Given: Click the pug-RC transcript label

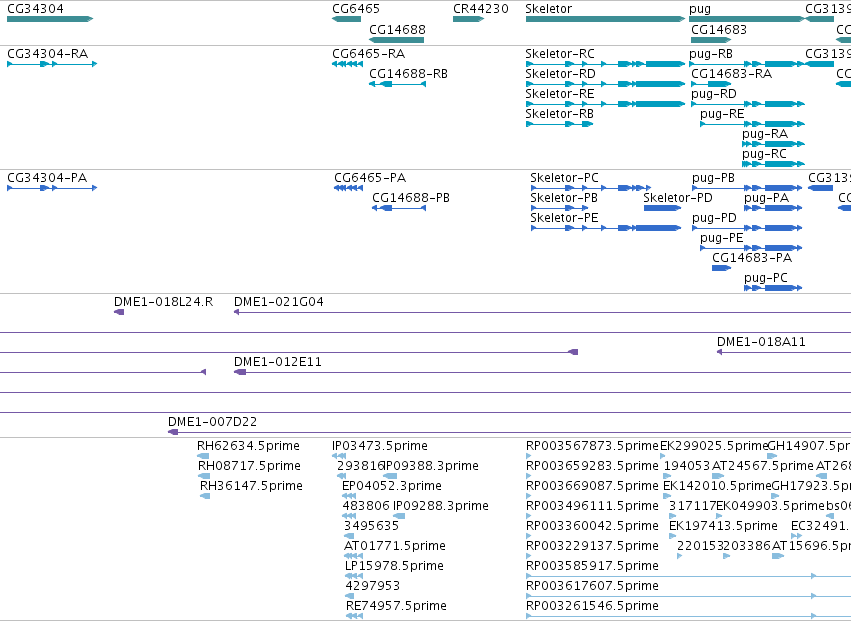Looking at the screenshot, I should tap(764, 155).
